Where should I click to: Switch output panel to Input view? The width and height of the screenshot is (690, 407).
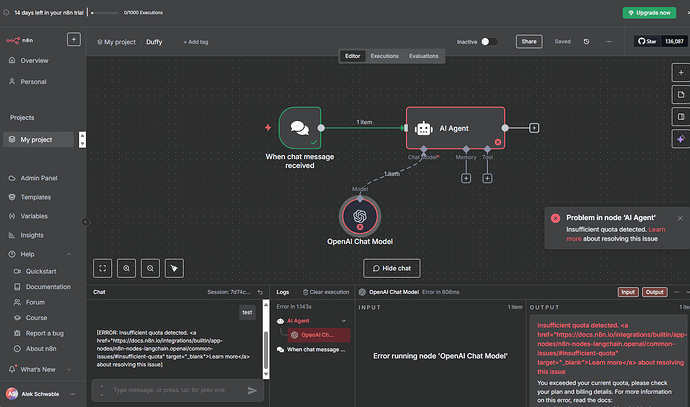coord(627,292)
